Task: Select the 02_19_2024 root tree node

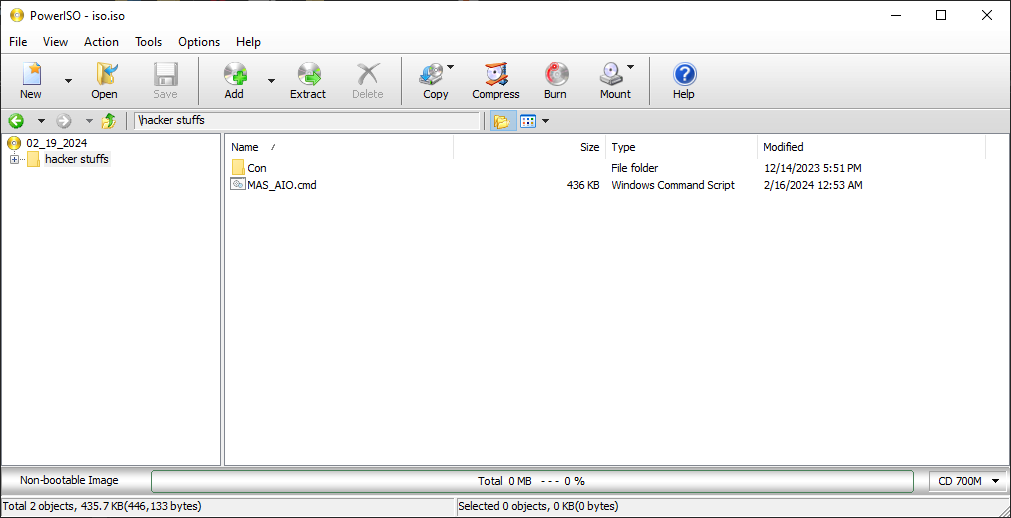Action: [x=57, y=143]
